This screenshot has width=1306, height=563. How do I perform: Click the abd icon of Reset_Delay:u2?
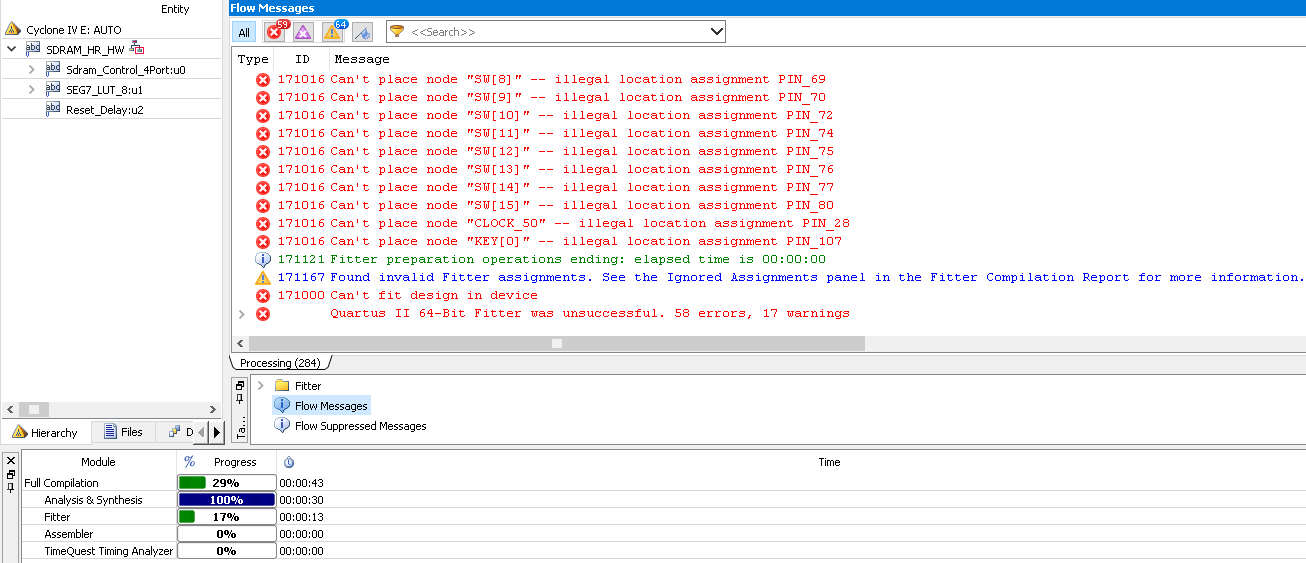coord(54,109)
